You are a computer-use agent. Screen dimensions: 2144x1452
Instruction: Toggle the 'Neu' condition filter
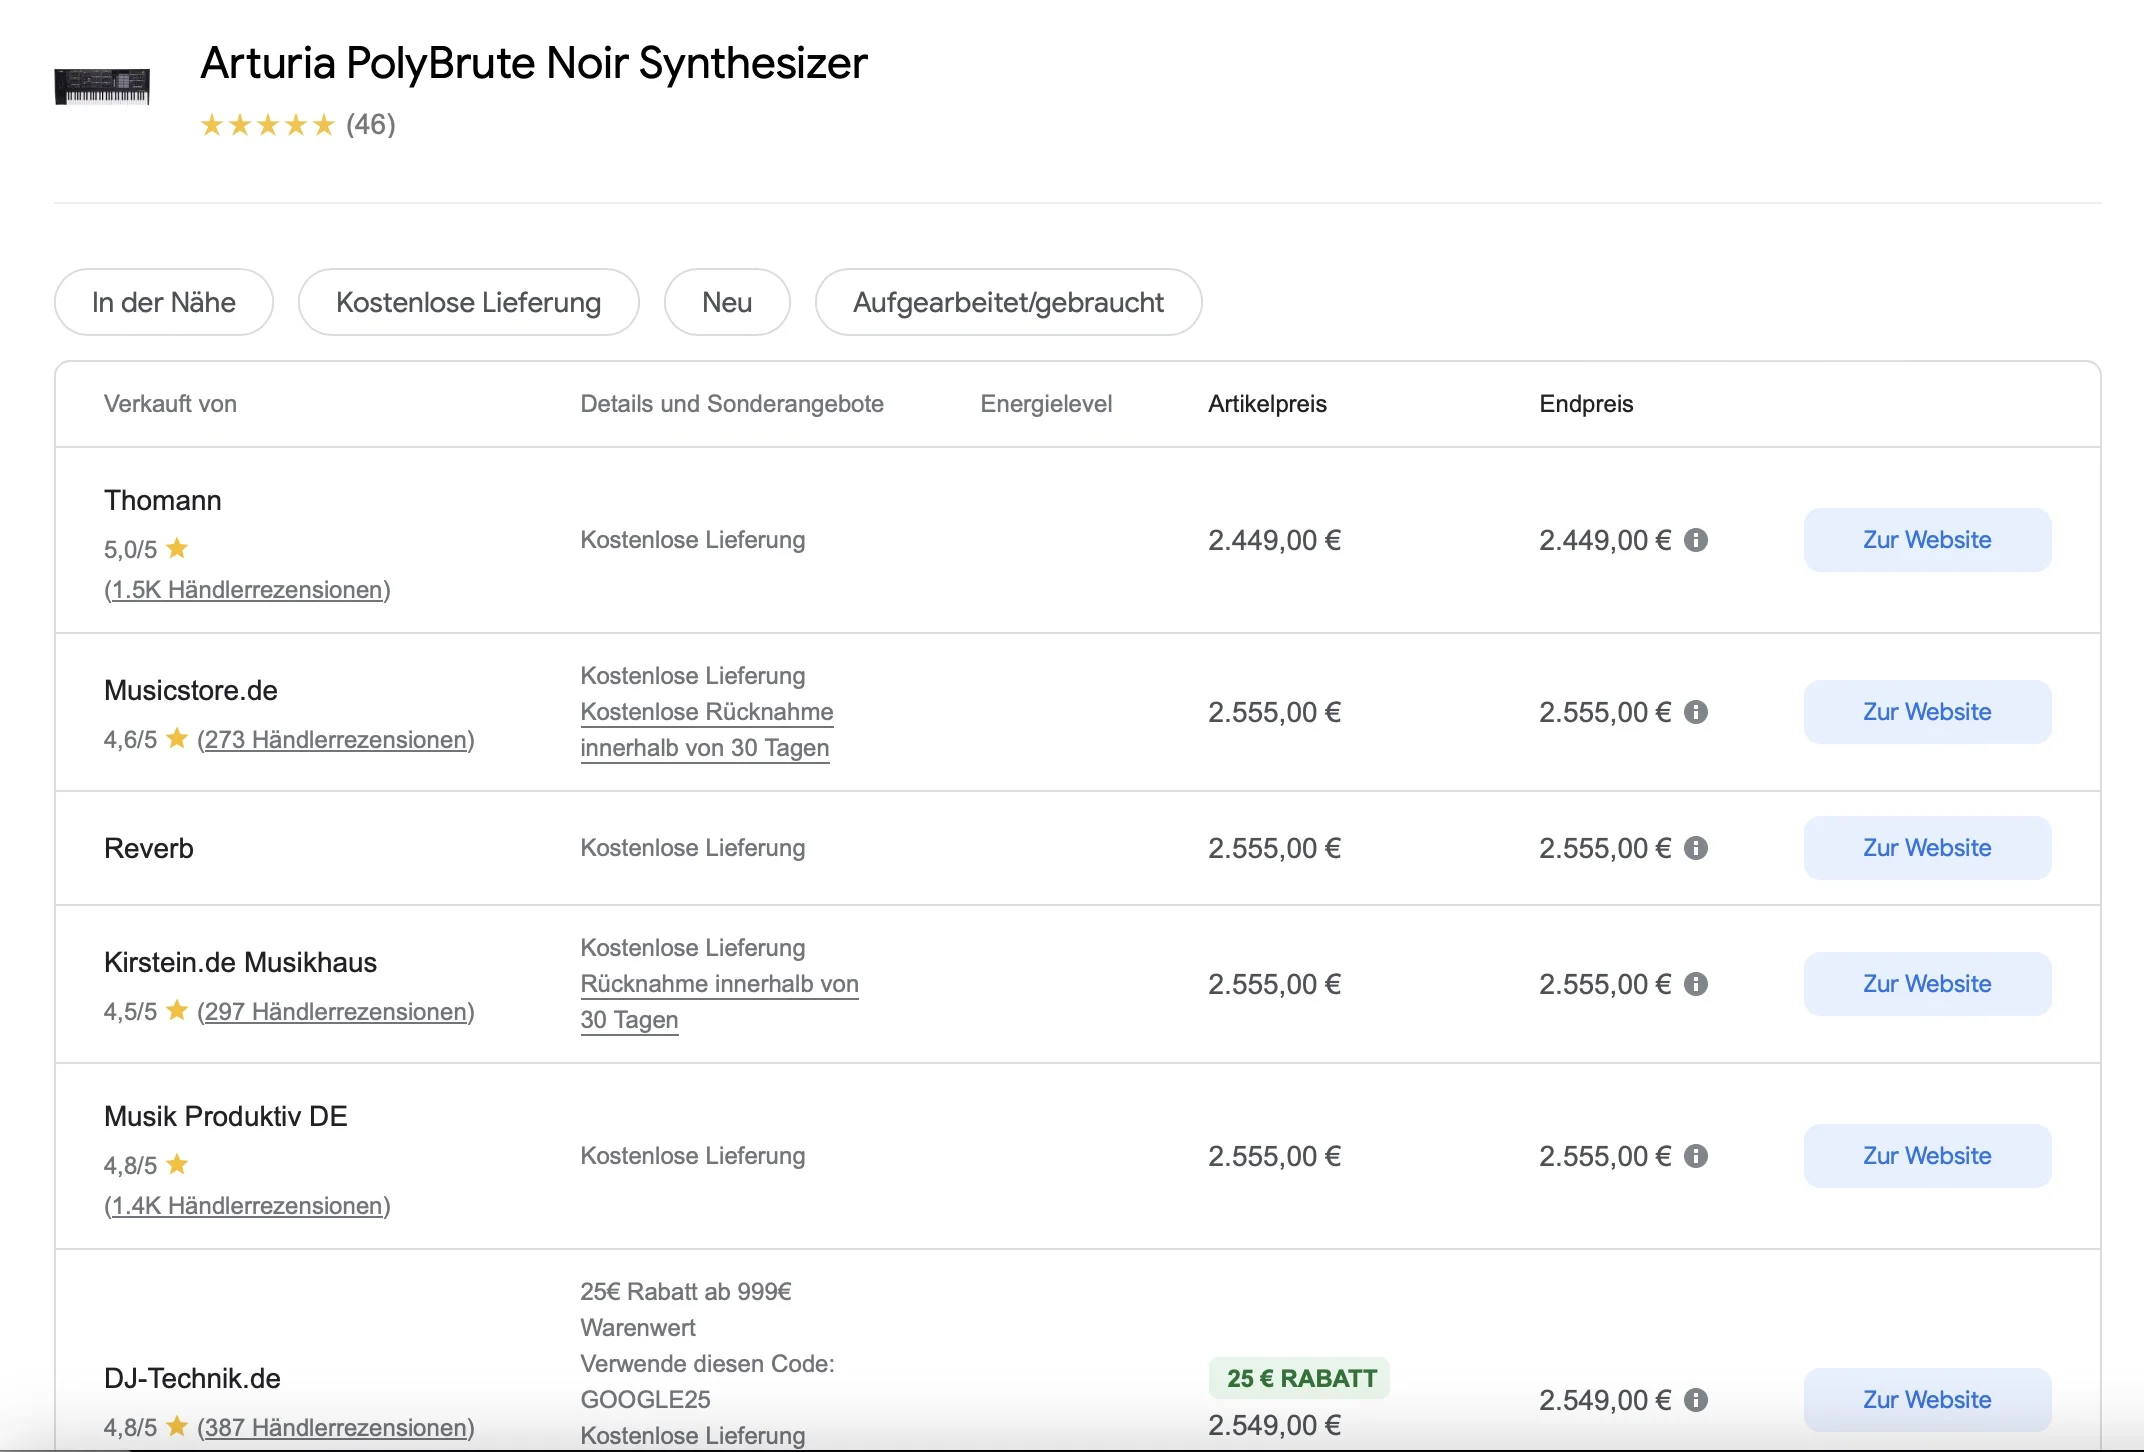tap(727, 302)
